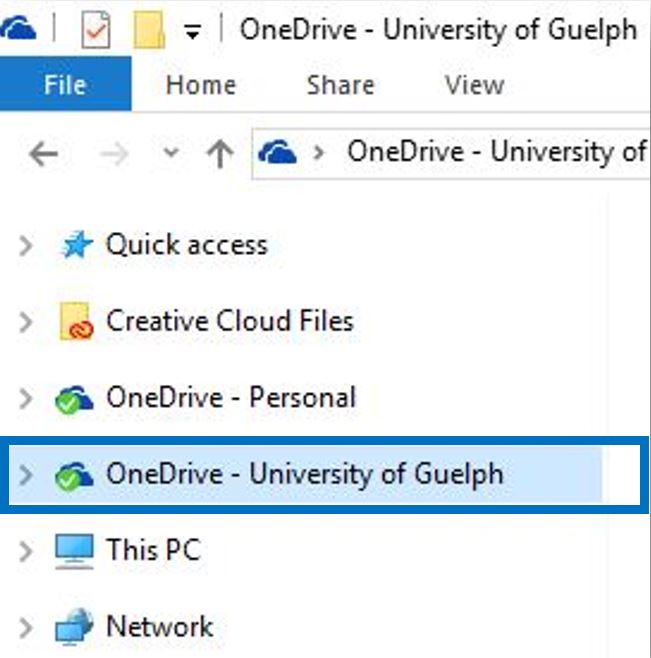The width and height of the screenshot is (651, 658).
Task: Switch to the Share ribbon tab
Action: (340, 85)
